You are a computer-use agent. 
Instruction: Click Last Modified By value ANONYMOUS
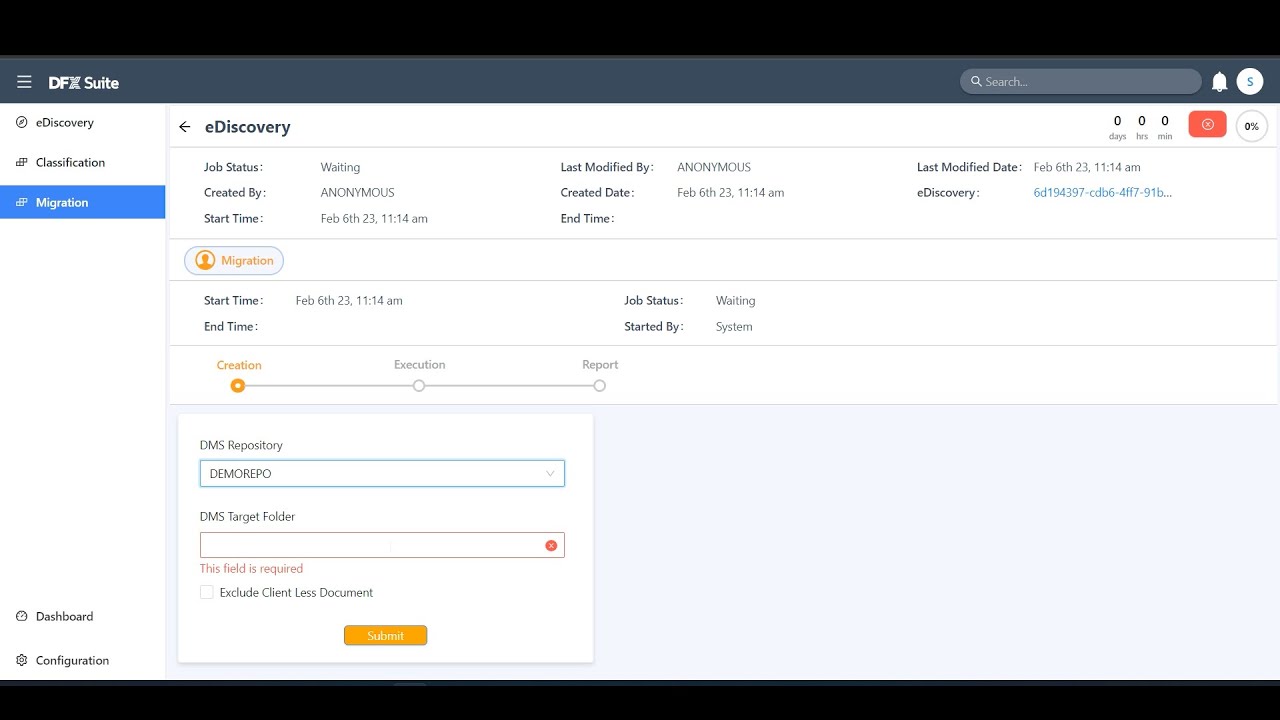(x=714, y=167)
